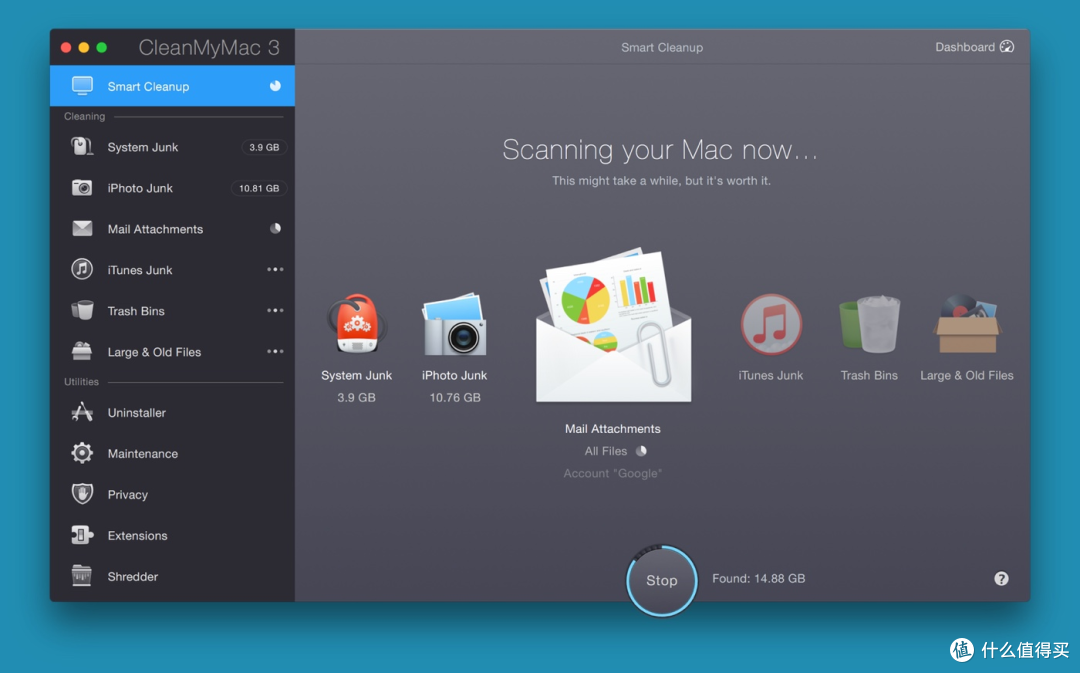
Task: Click the Privacy shield icon in sidebar
Action: [82, 494]
